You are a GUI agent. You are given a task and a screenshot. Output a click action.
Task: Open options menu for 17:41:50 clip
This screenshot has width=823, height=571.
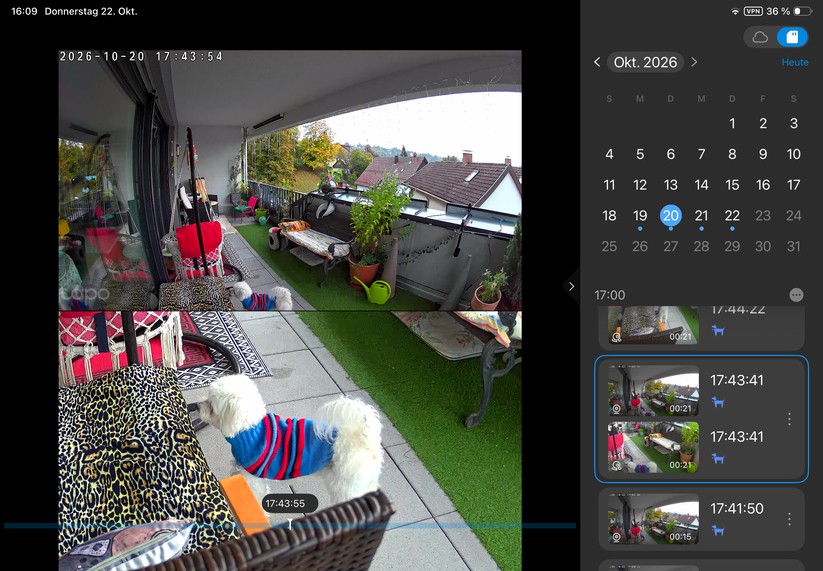click(x=789, y=519)
